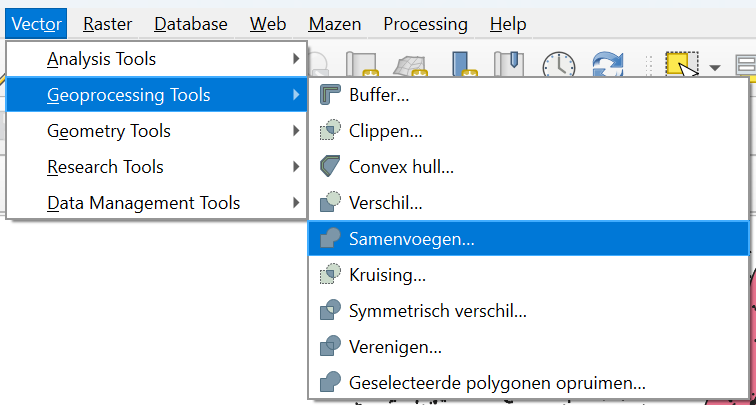Click the clock icon in toolbar
Viewport: 756px width, 405px height.
click(x=558, y=66)
